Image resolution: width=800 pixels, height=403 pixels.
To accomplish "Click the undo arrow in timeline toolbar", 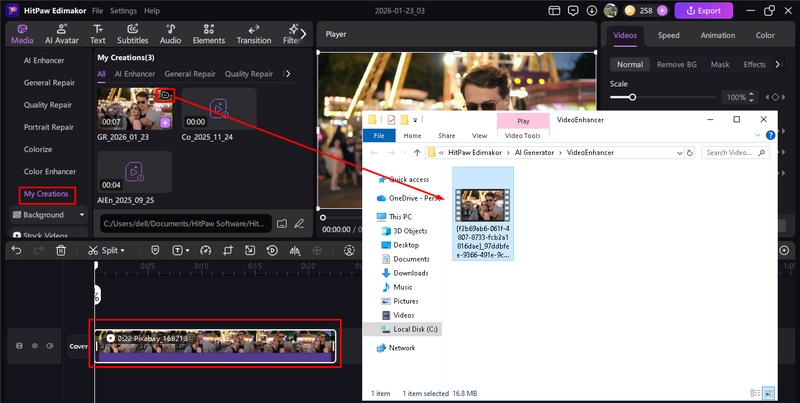I will coord(17,250).
